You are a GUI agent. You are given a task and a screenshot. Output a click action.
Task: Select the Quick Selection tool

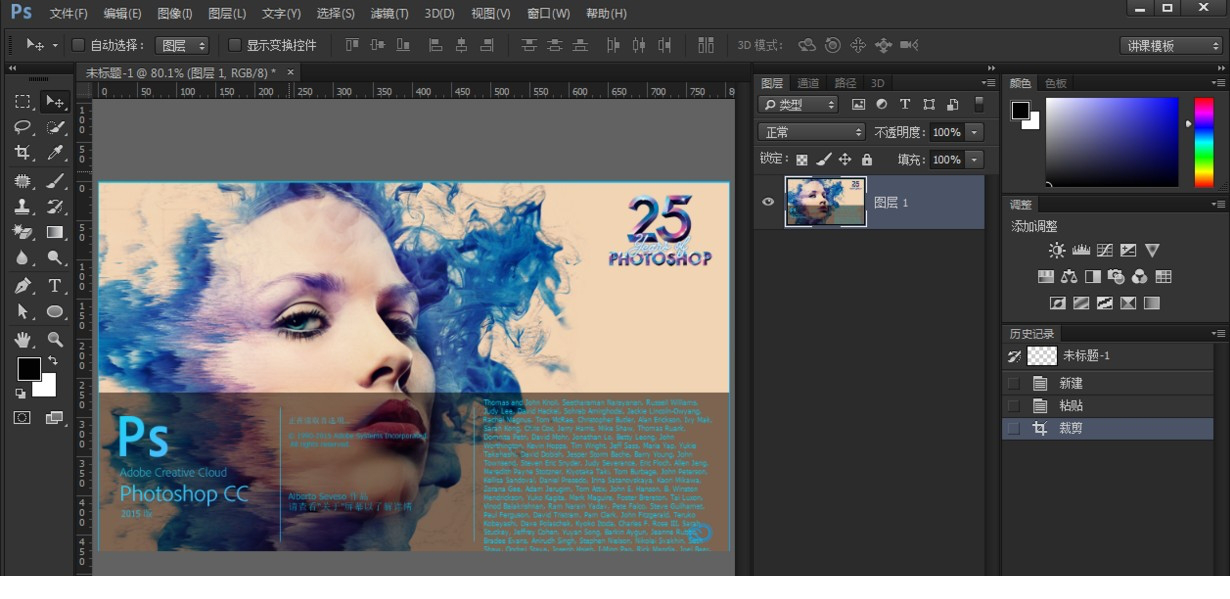(55, 127)
